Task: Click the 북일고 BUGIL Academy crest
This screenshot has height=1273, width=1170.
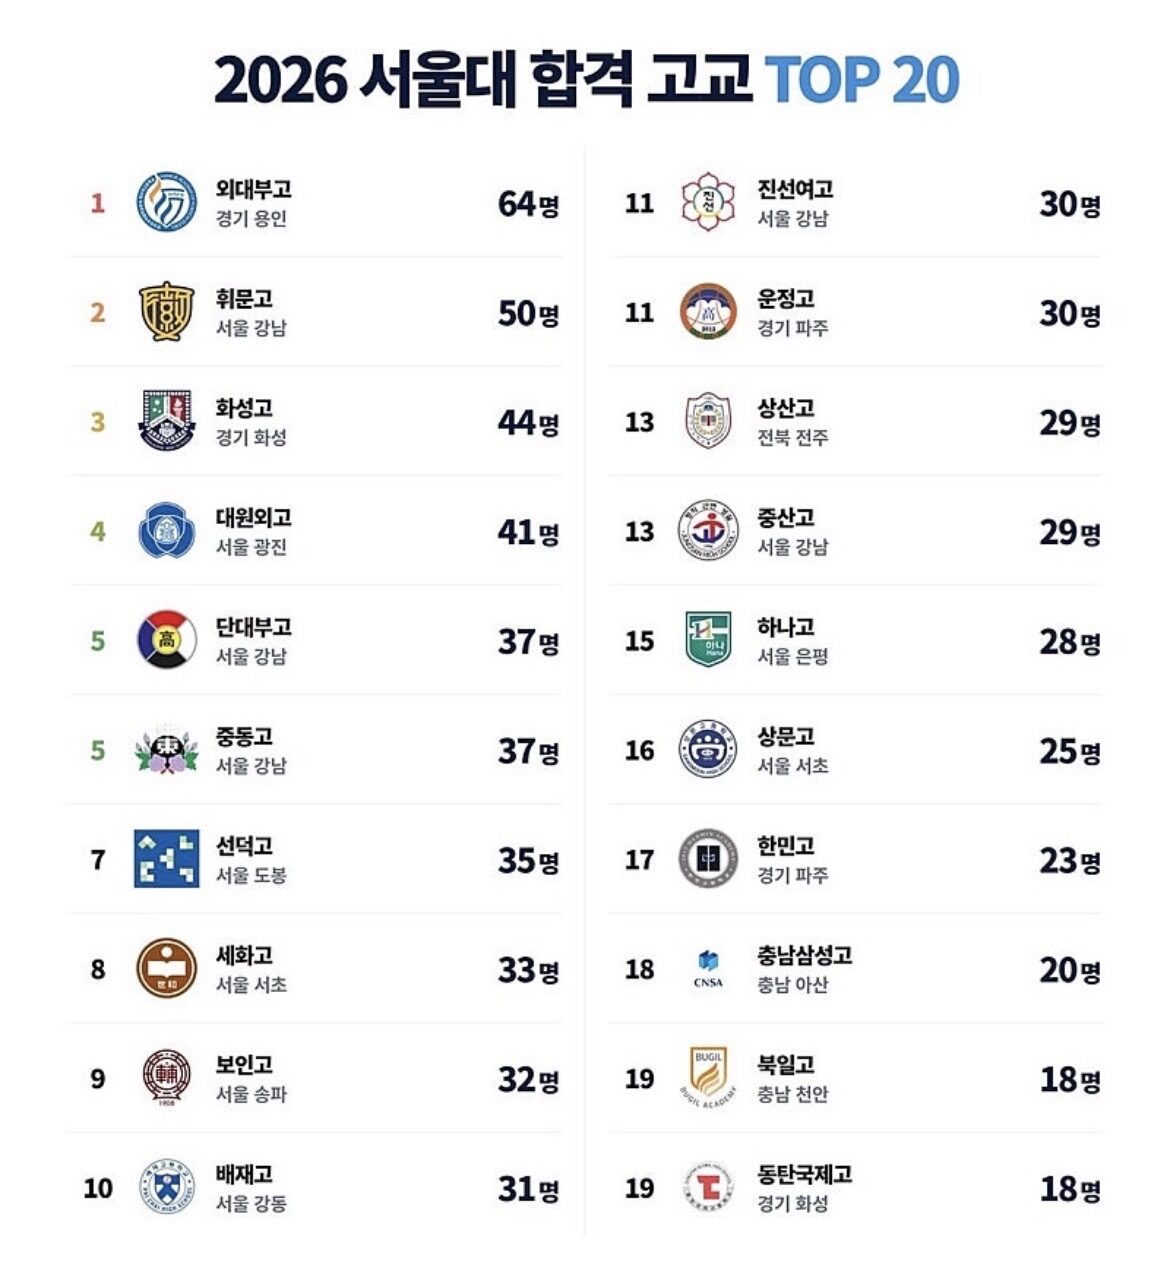Action: point(708,1077)
